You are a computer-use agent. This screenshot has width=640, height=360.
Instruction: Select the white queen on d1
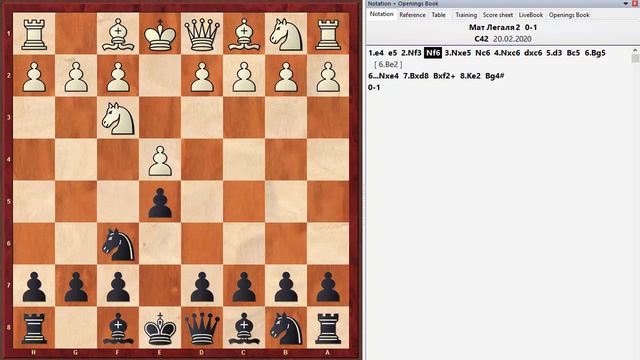[x=202, y=33]
